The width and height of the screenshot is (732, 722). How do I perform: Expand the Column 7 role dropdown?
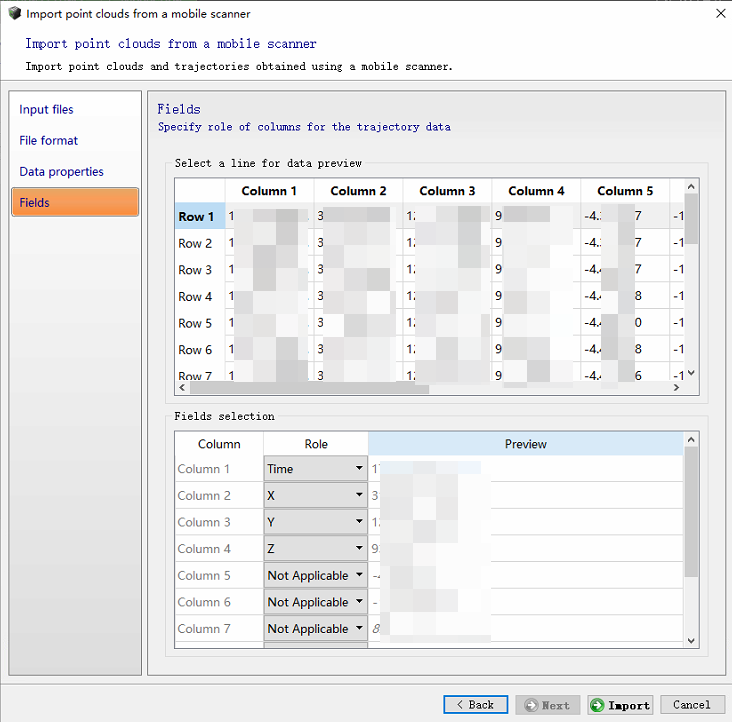[x=315, y=629]
